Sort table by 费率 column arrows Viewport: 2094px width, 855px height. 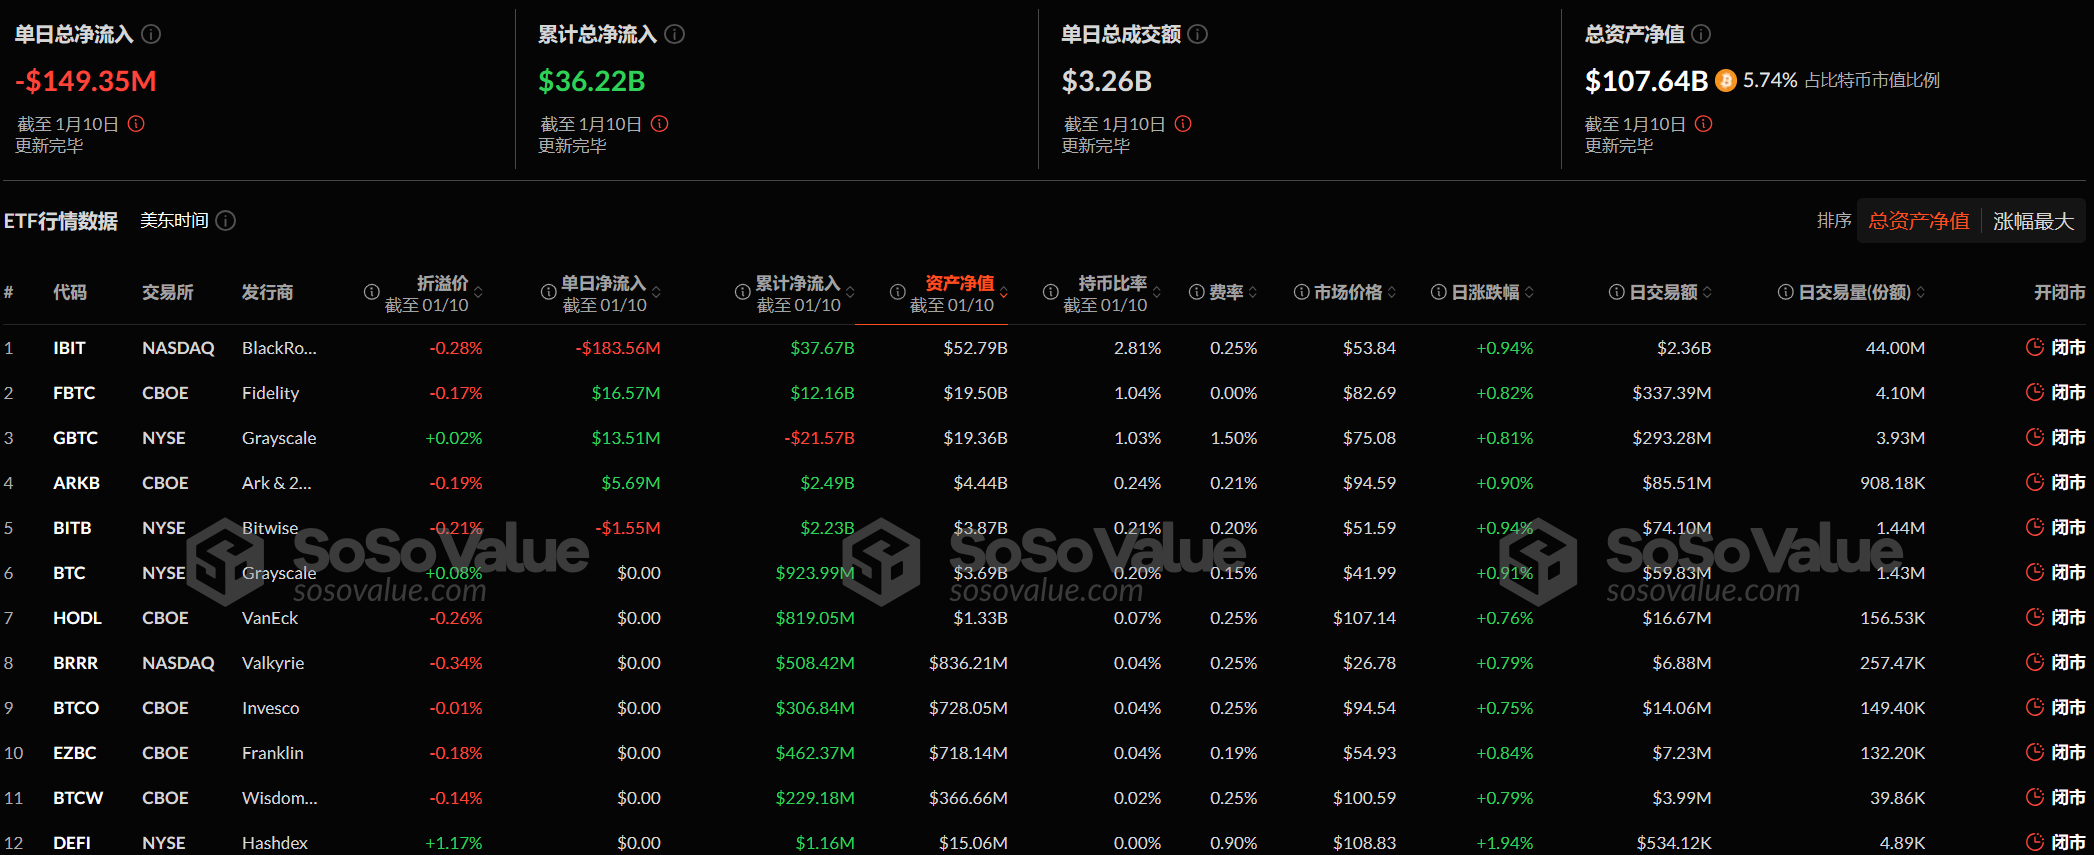point(1253,293)
